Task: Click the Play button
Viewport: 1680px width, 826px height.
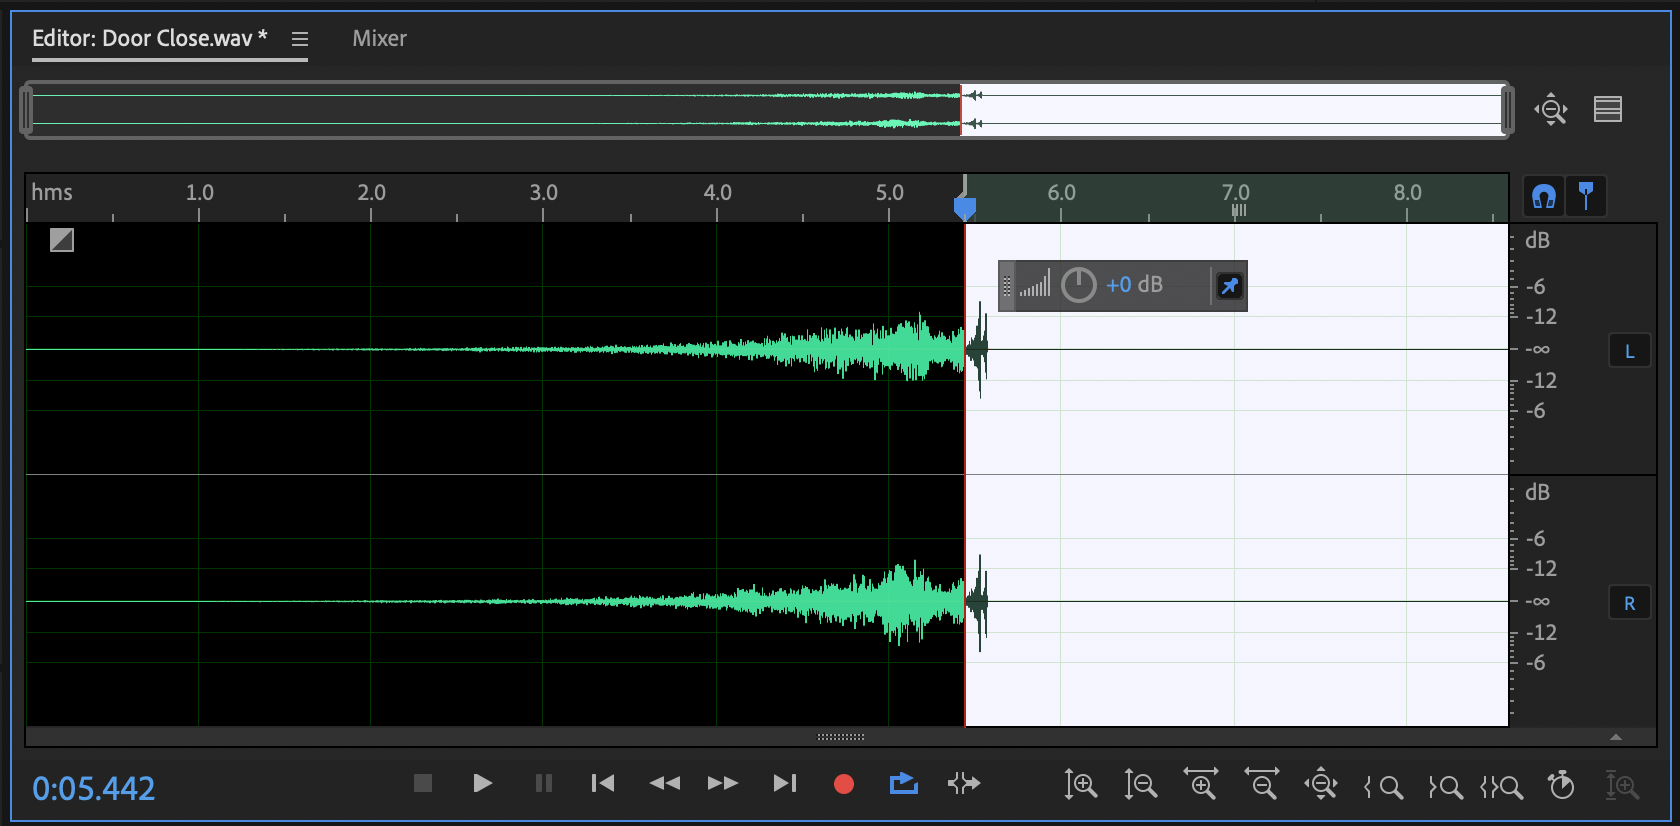Action: [482, 783]
